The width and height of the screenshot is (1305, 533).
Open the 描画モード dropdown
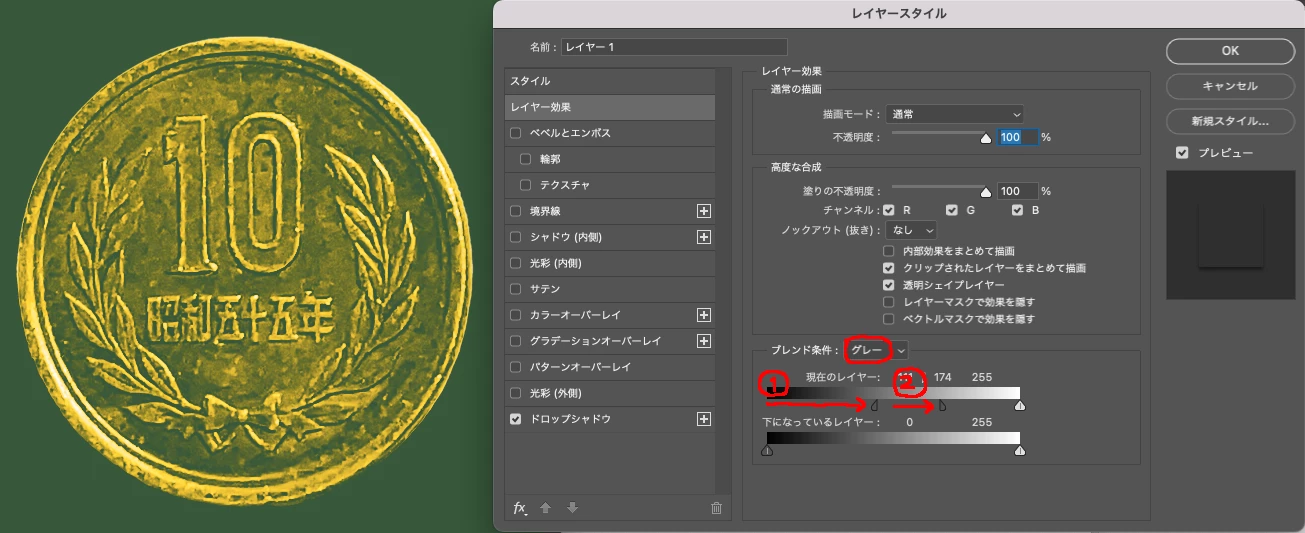[x=955, y=114]
